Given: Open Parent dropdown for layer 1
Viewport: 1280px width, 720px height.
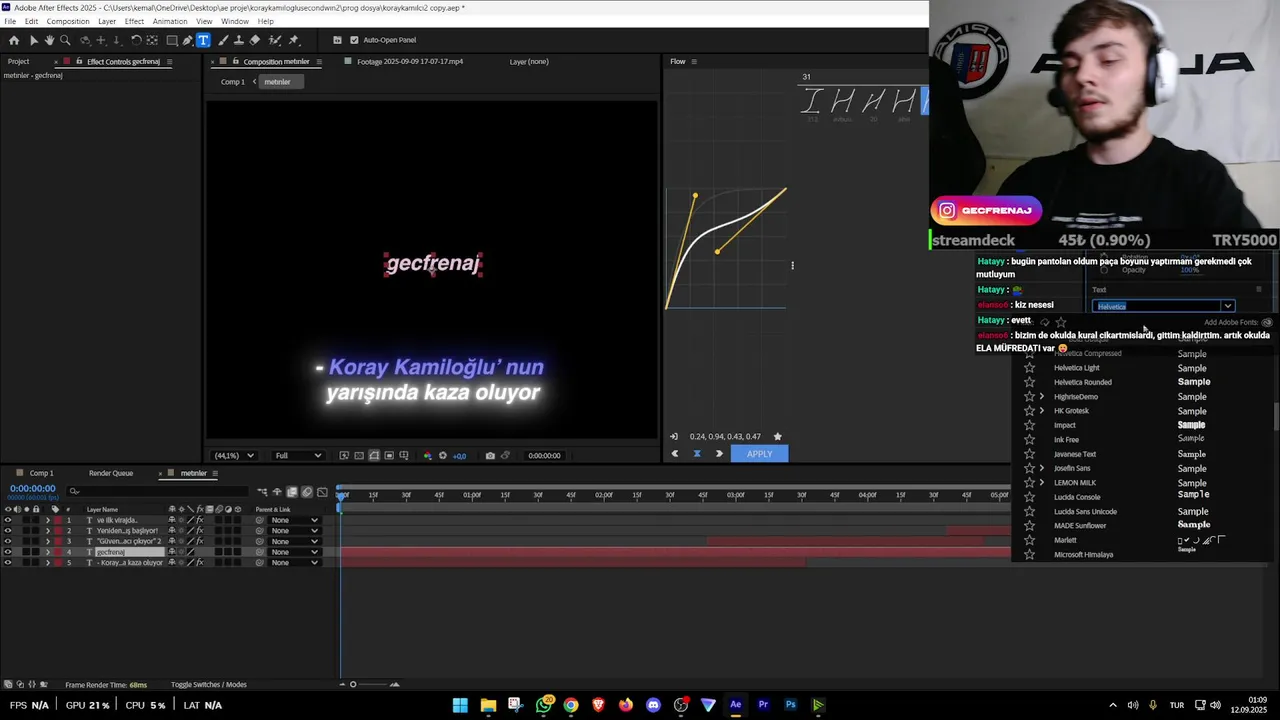Looking at the screenshot, I should point(295,520).
